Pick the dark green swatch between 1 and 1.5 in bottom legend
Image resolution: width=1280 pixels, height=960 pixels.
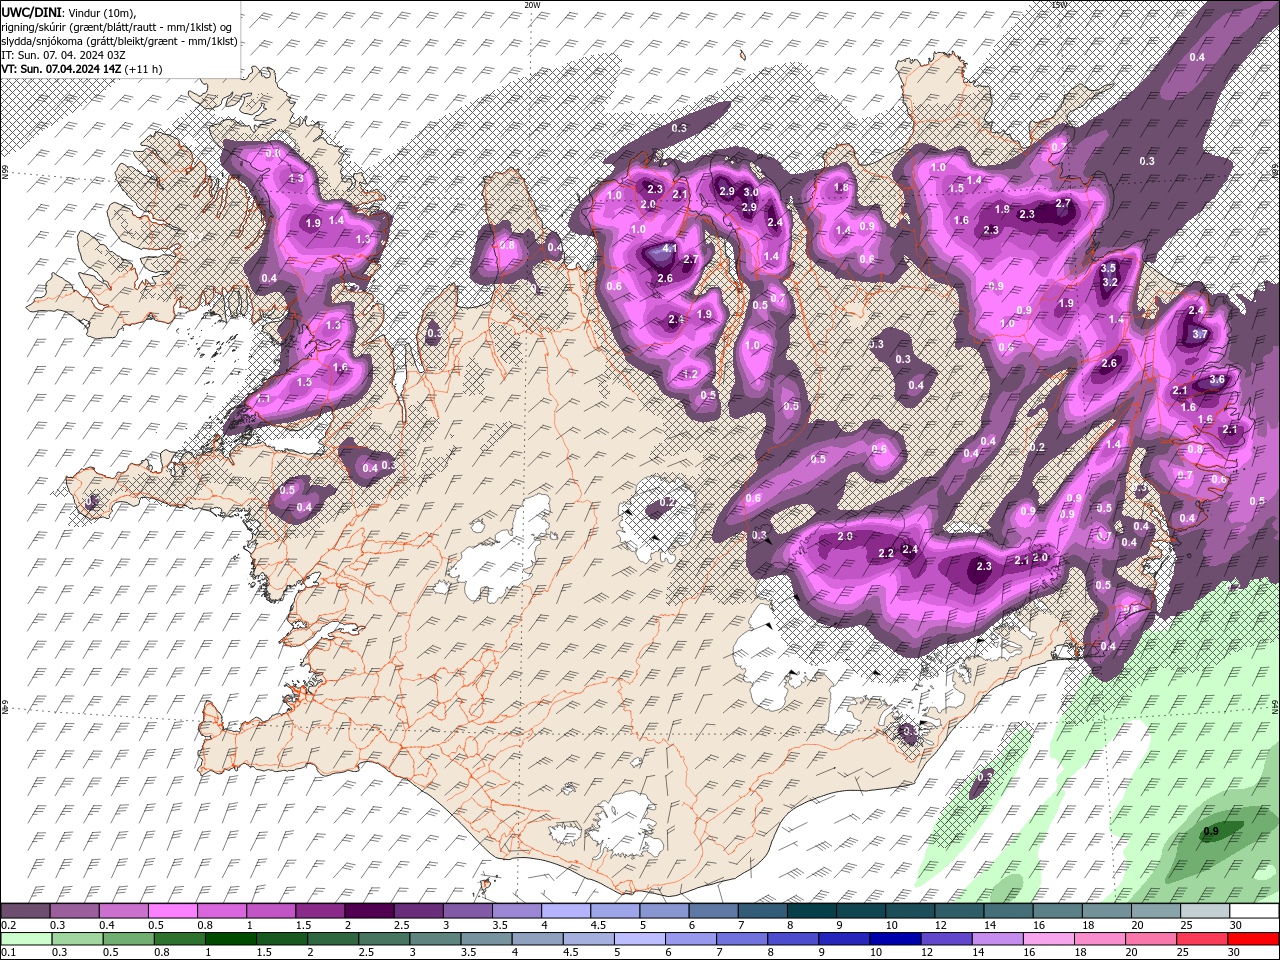pos(230,938)
